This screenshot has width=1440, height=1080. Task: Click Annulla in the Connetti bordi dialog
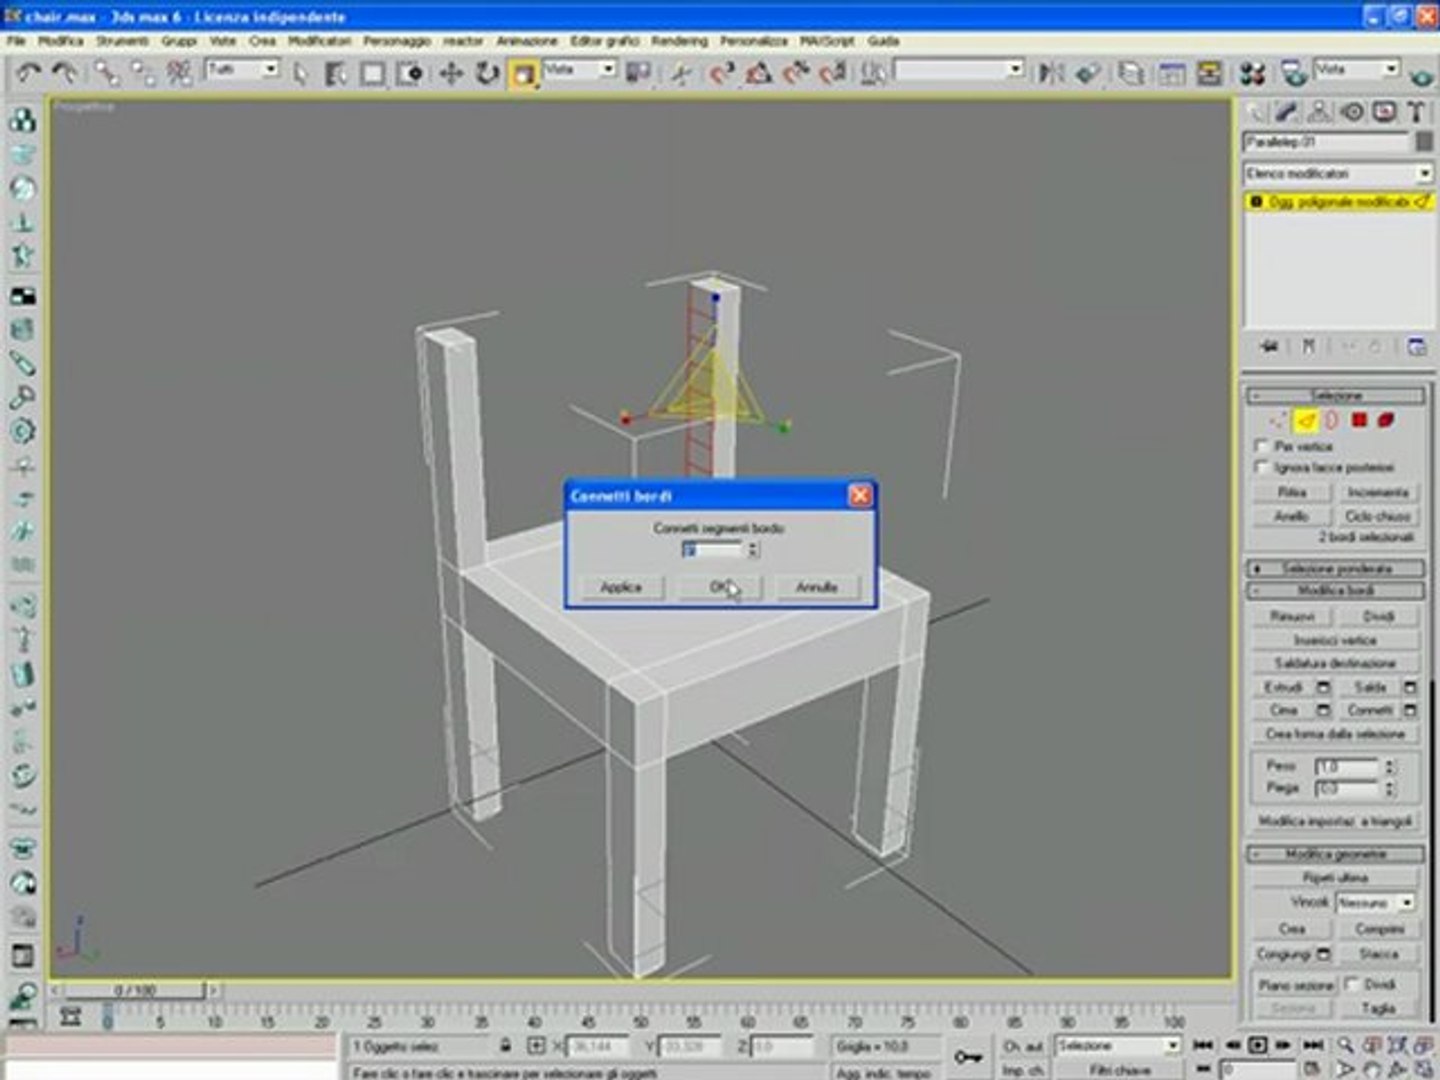[816, 587]
